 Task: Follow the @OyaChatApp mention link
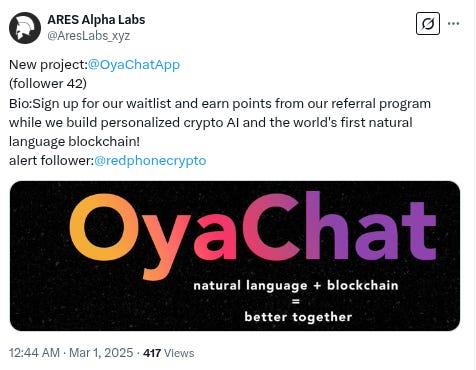pyautogui.click(x=134, y=65)
